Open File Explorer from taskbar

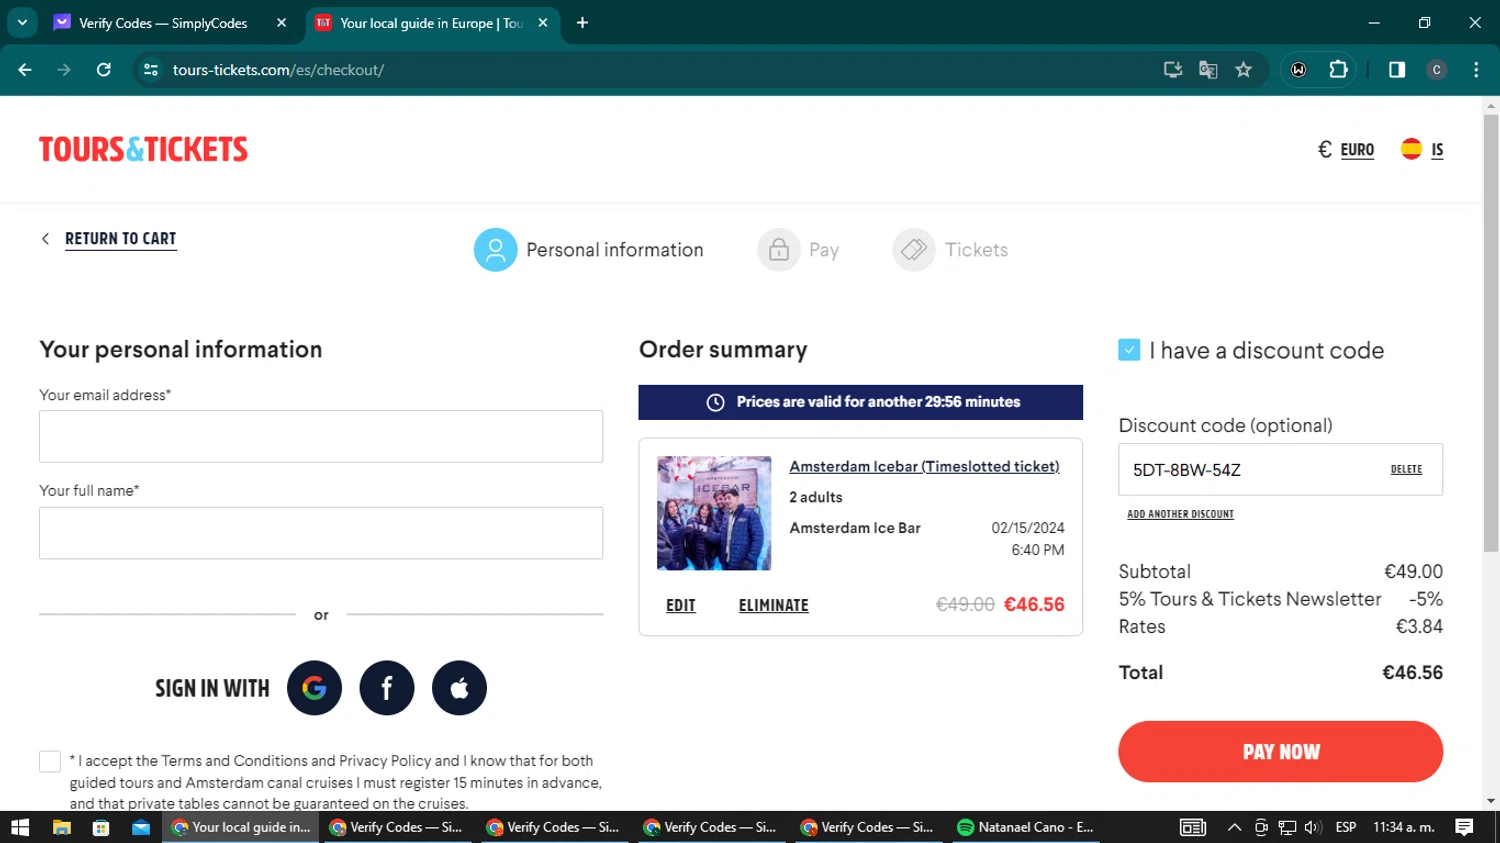(61, 827)
